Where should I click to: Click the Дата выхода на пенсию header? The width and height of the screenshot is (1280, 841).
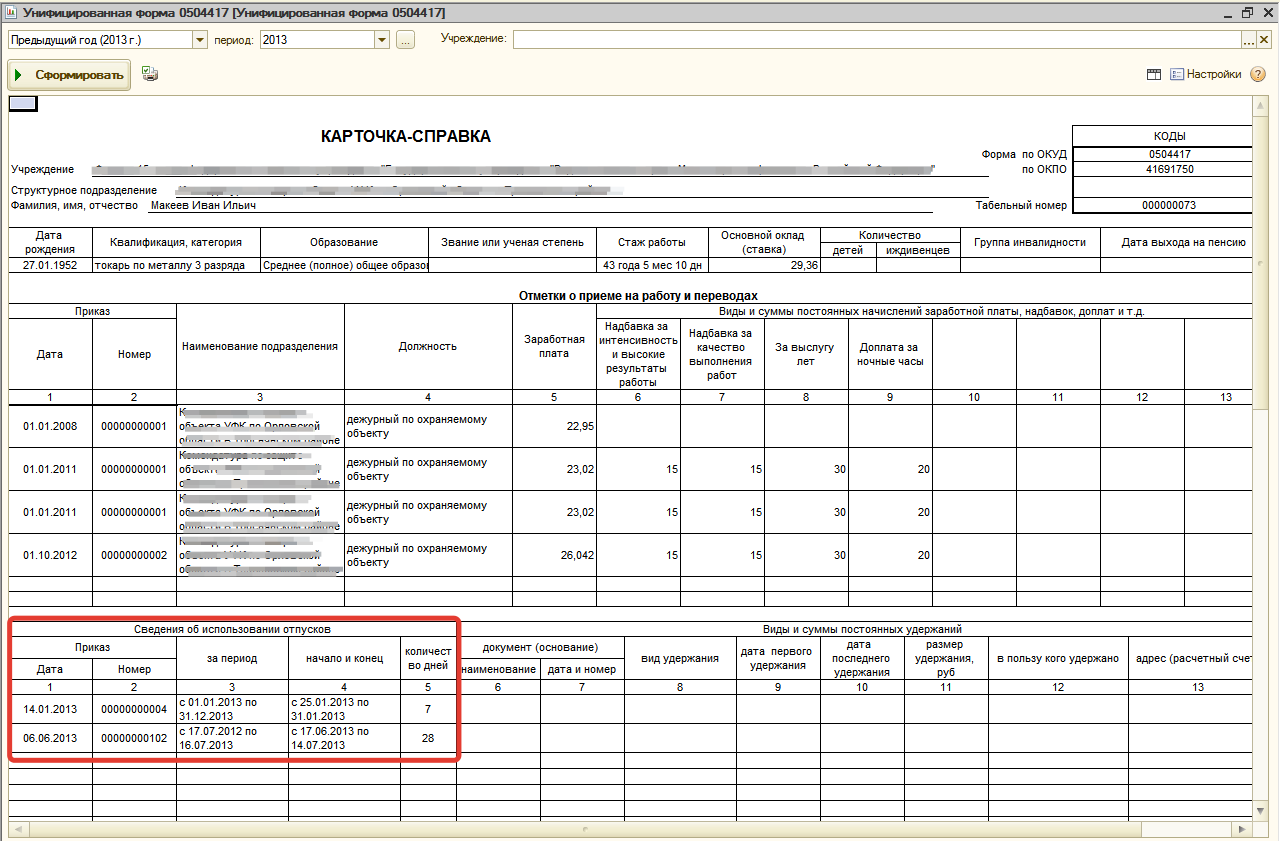point(1183,242)
